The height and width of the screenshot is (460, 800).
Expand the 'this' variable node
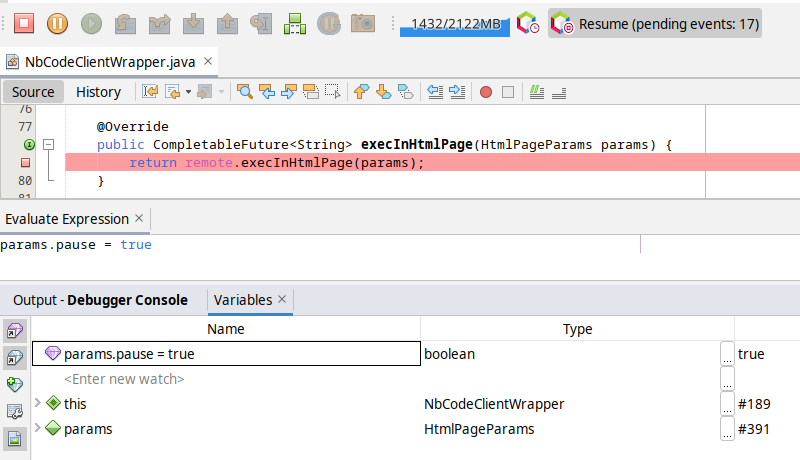coord(38,403)
